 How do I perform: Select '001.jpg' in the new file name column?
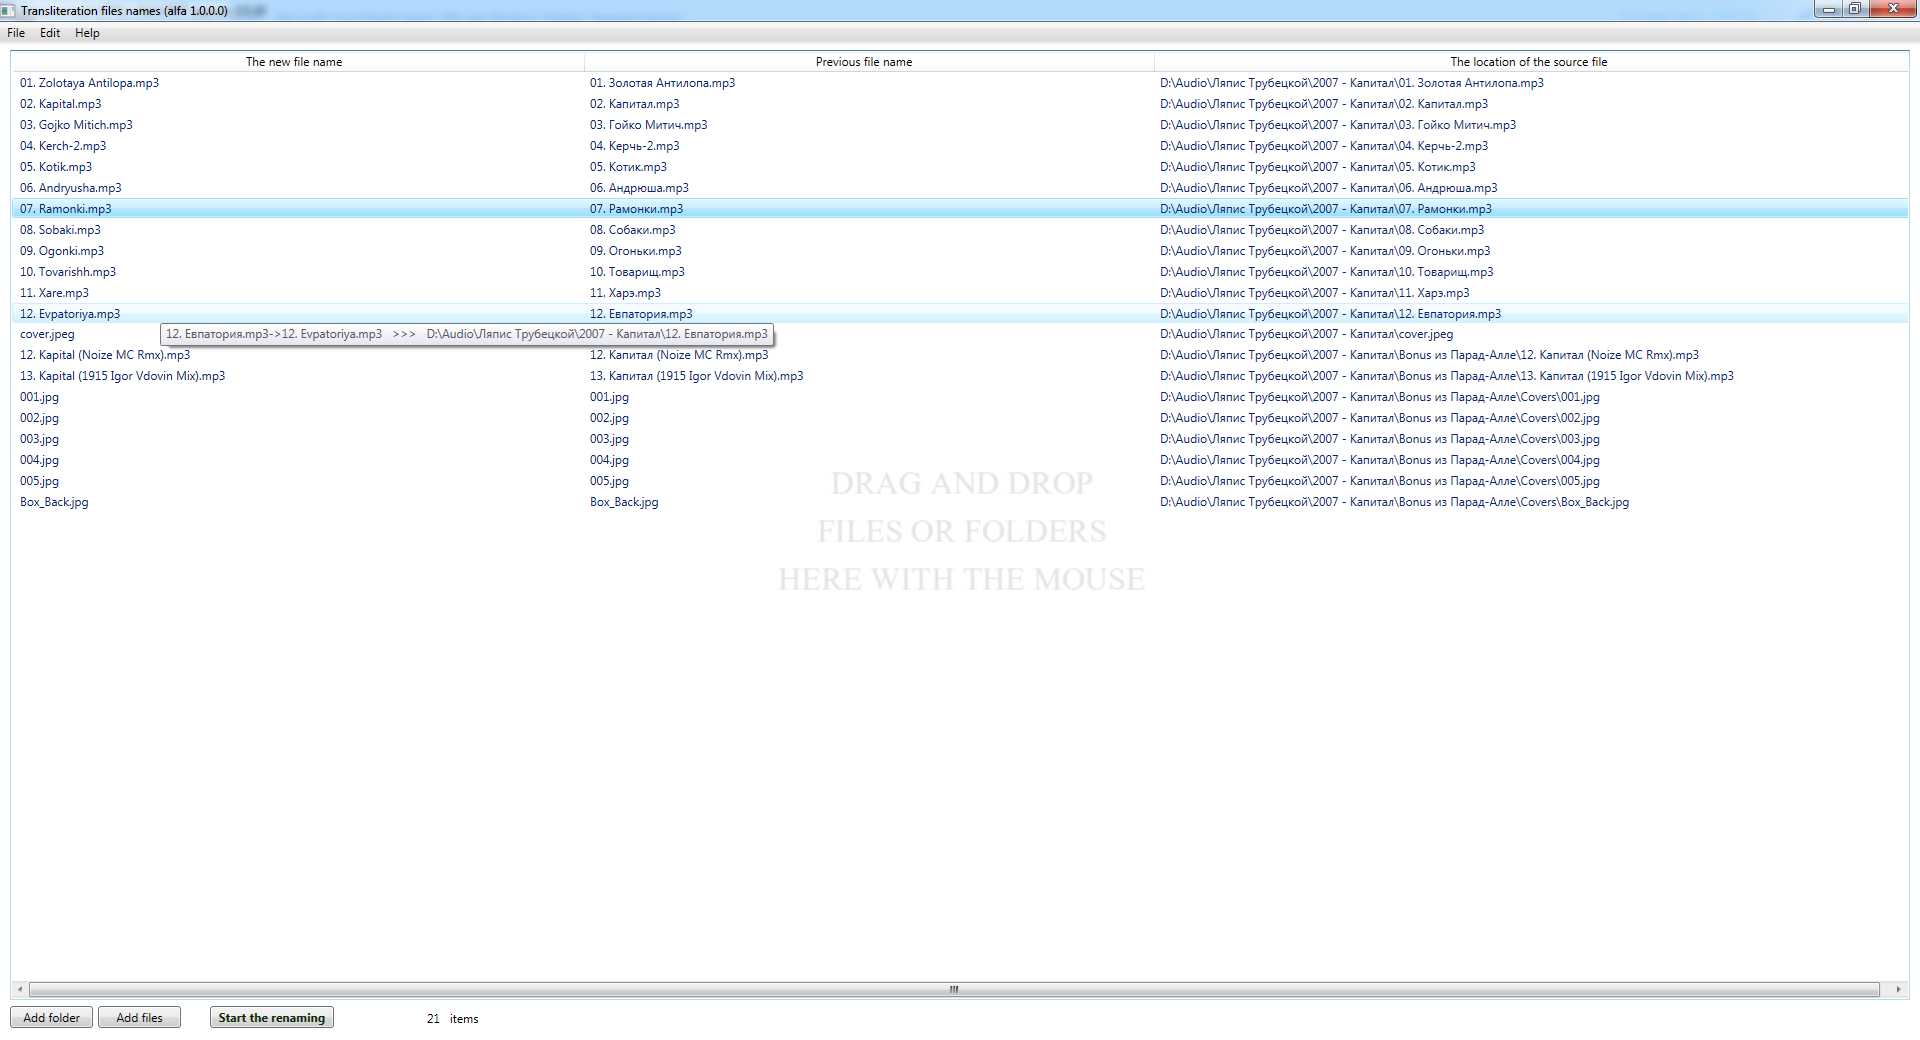(x=39, y=397)
